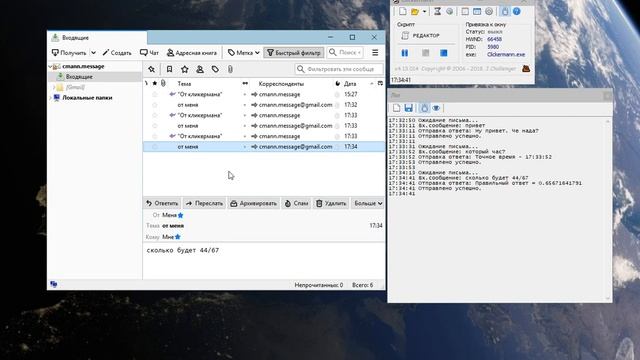The height and width of the screenshot is (360, 640).
Task: Click the star next to recipient Мне
Action: [x=178, y=237]
